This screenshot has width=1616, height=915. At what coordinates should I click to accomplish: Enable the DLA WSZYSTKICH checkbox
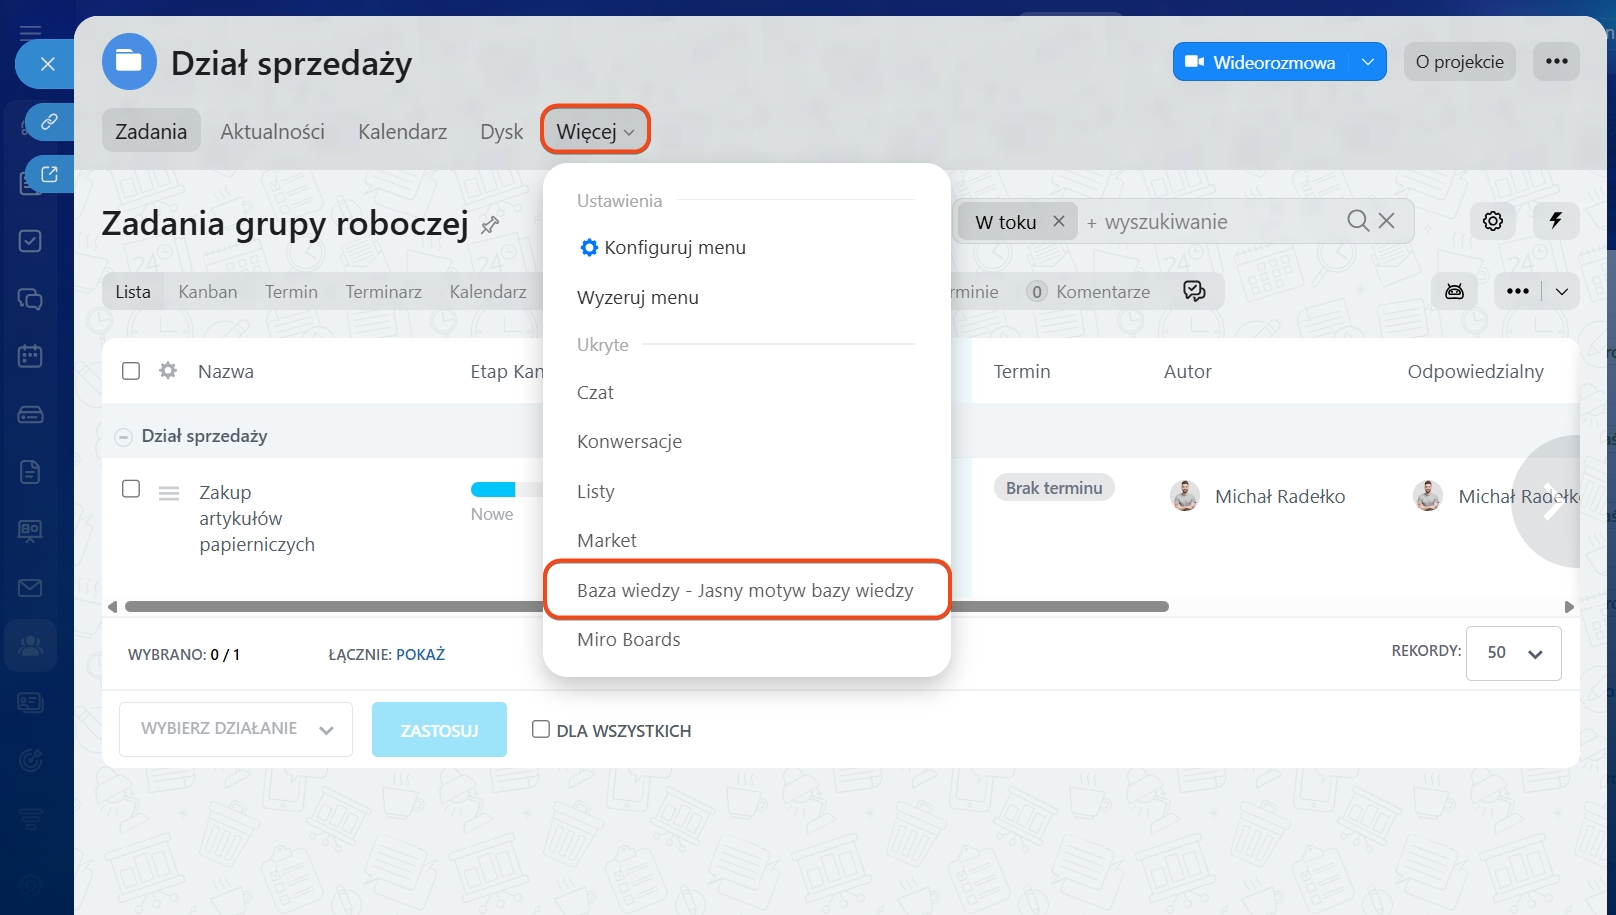[541, 729]
